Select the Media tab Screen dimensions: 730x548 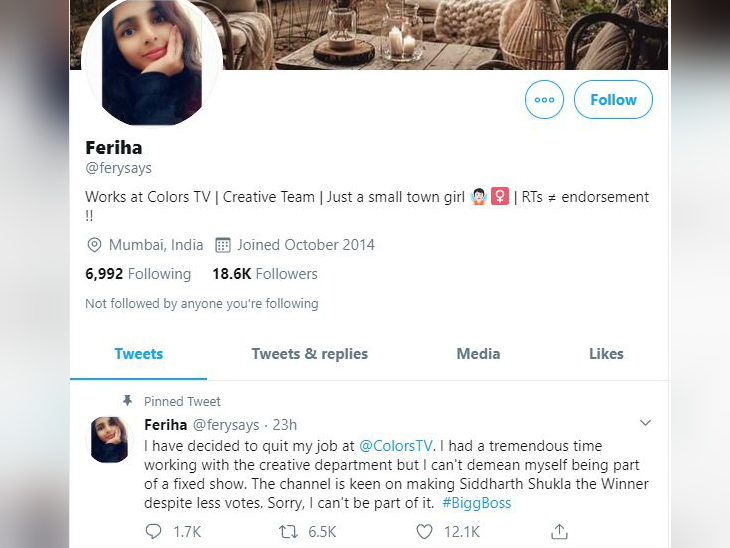pos(478,354)
